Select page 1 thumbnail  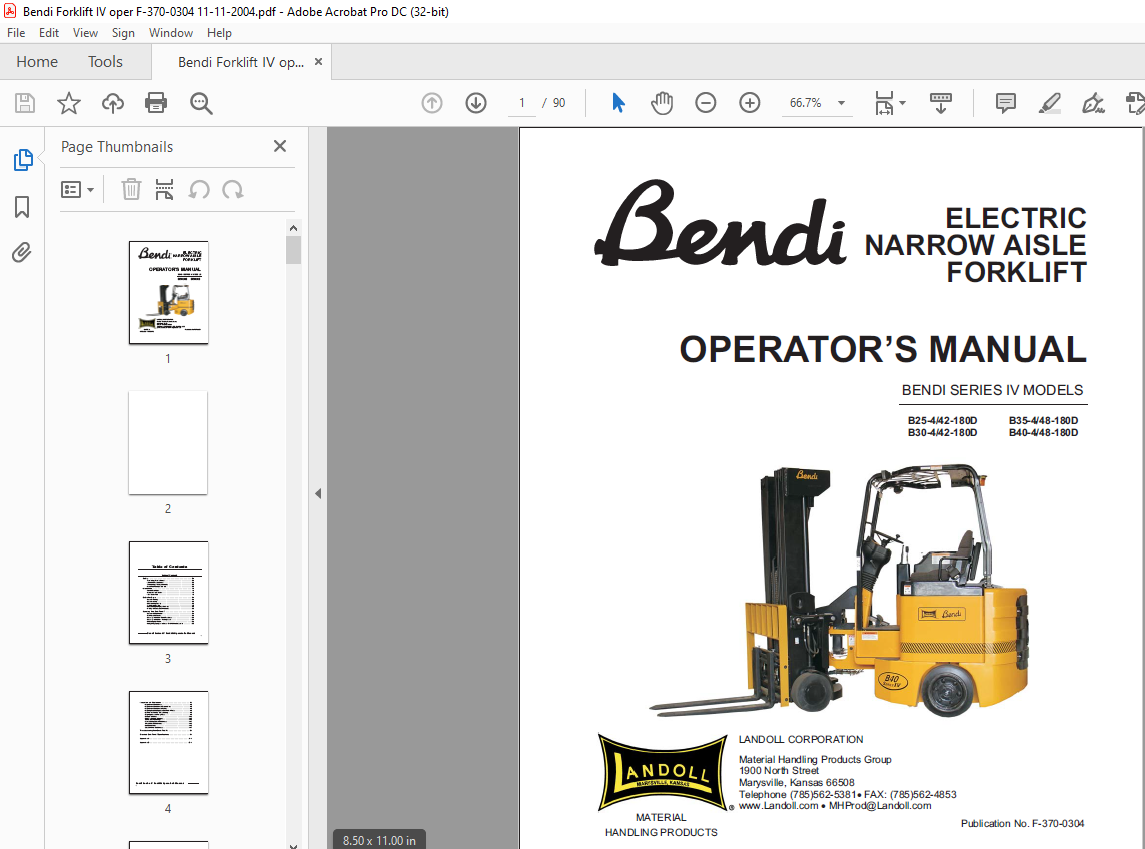pyautogui.click(x=169, y=292)
